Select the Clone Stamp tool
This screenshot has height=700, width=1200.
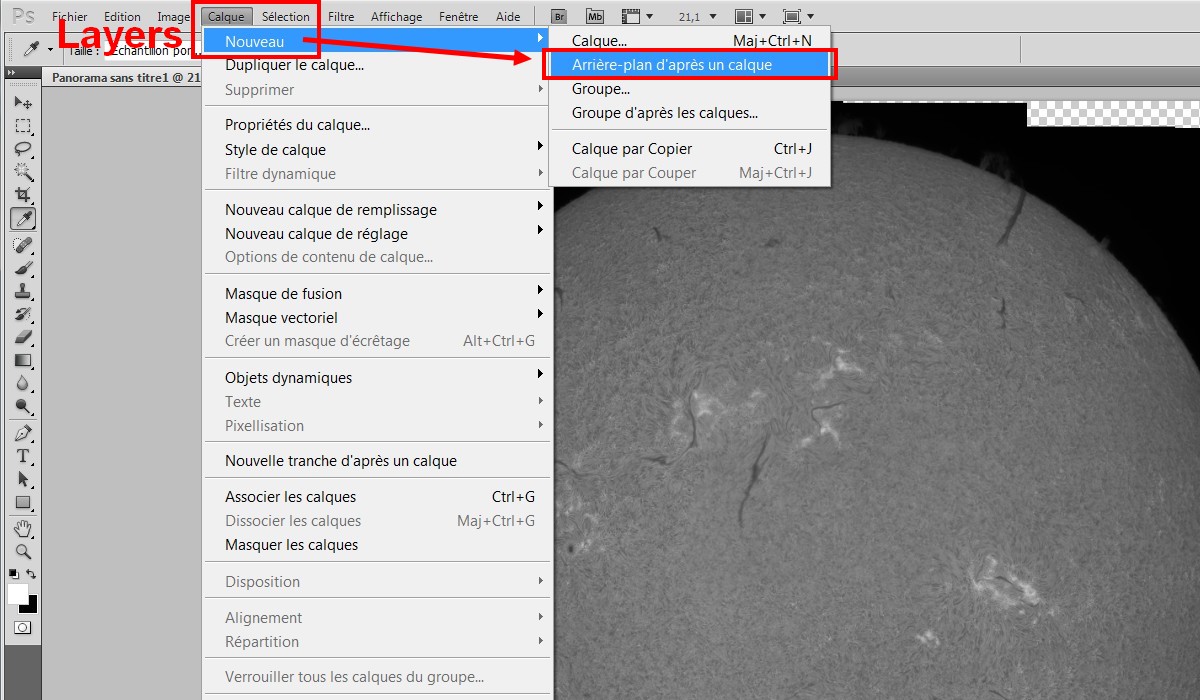coord(23,291)
